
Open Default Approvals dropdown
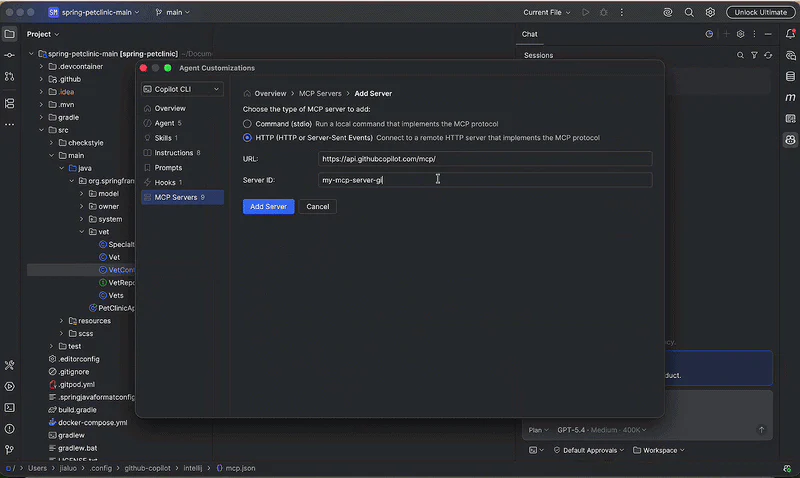click(589, 450)
